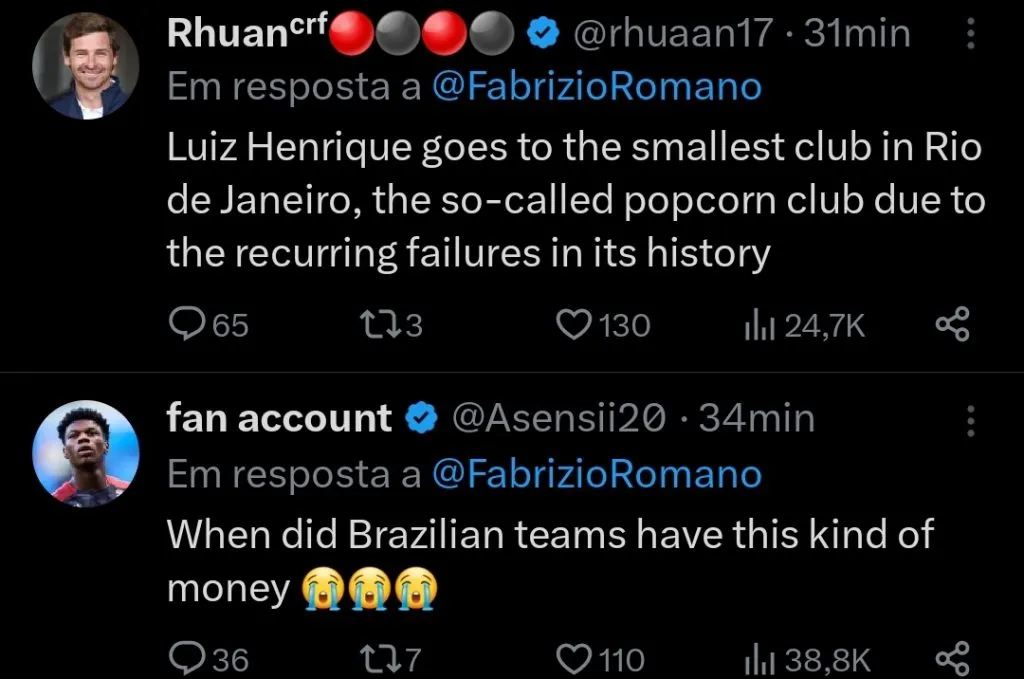The width and height of the screenshot is (1024, 679).
Task: Open the three-dot menu on fan account's tweet
Action: coord(969,418)
